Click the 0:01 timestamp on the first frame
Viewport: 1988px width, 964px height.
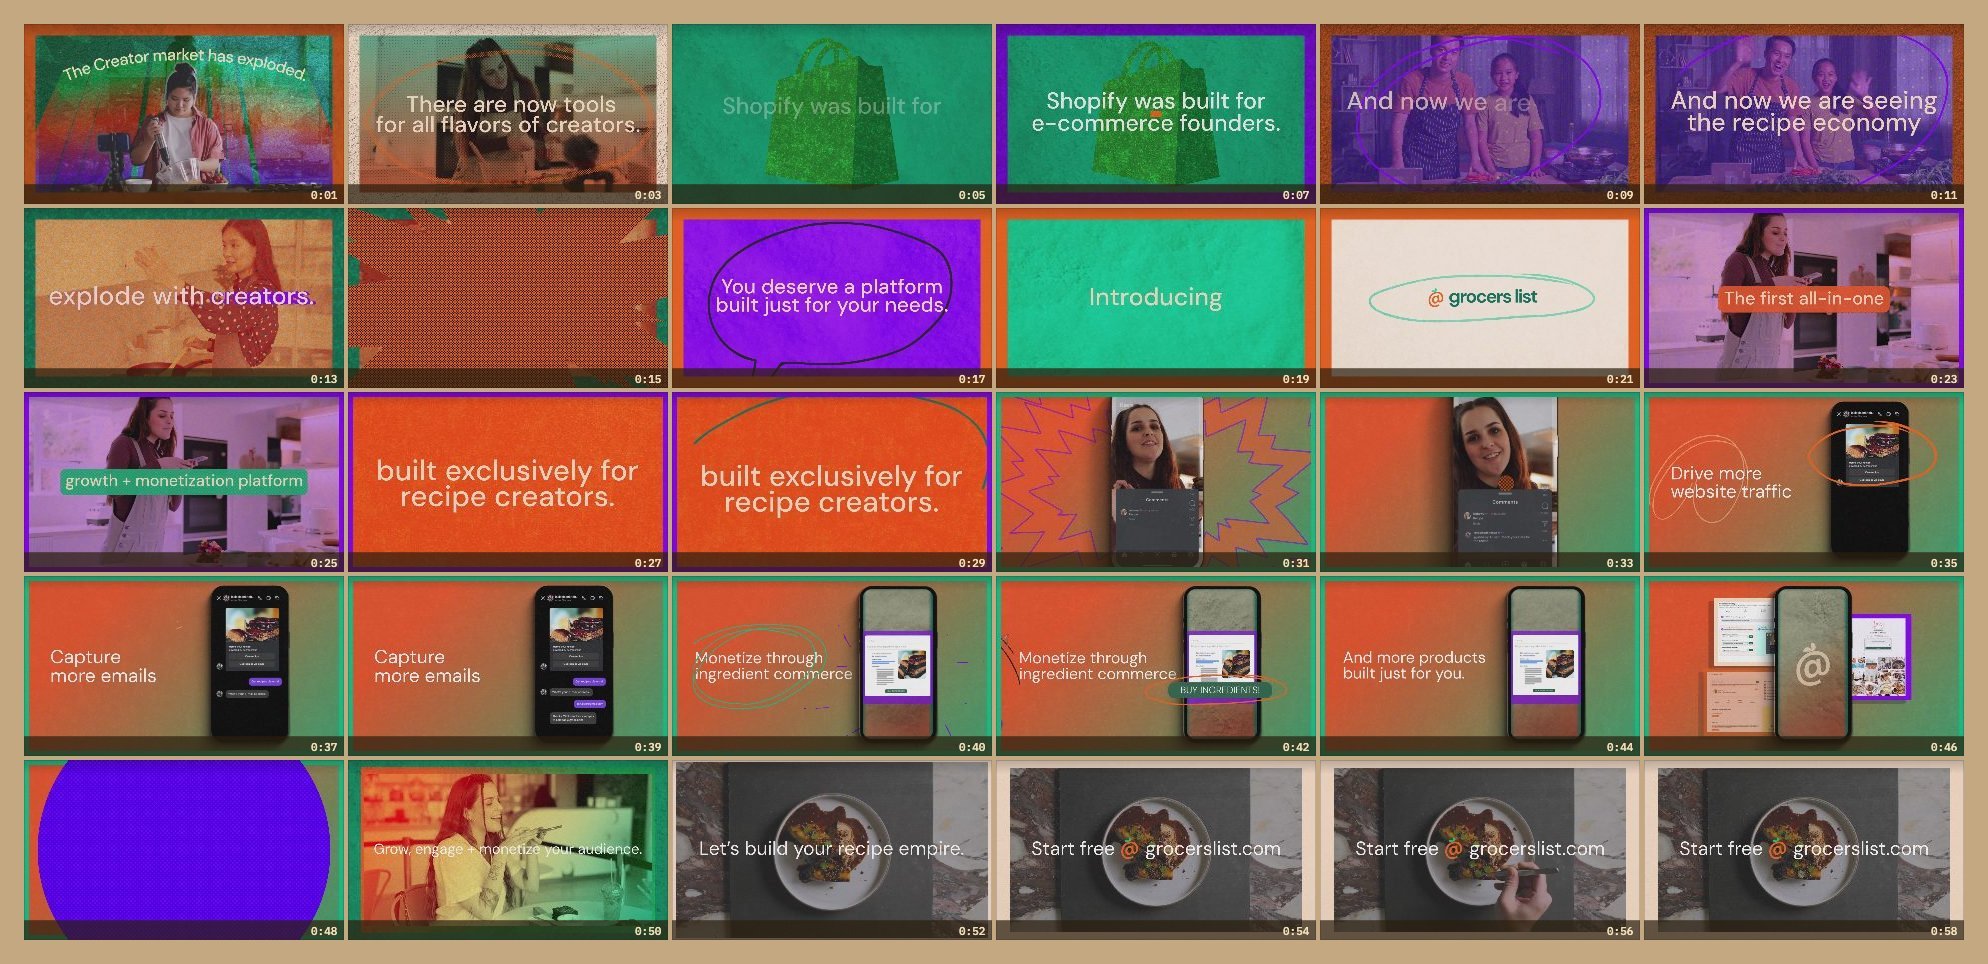click(x=323, y=195)
